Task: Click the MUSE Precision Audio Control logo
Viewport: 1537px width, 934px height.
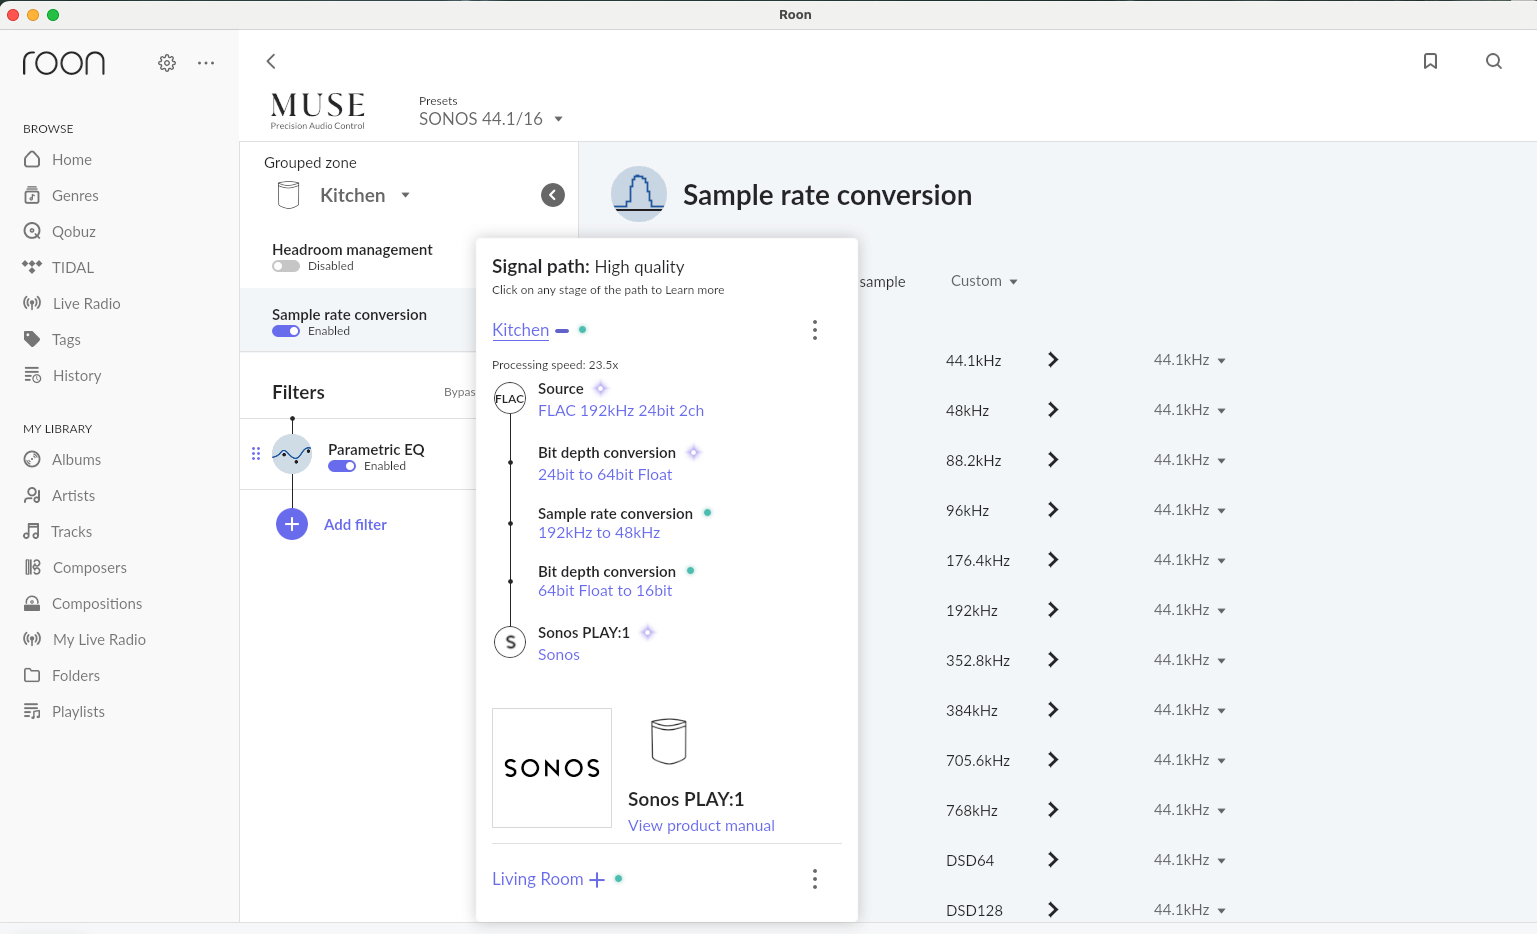Action: (x=318, y=110)
